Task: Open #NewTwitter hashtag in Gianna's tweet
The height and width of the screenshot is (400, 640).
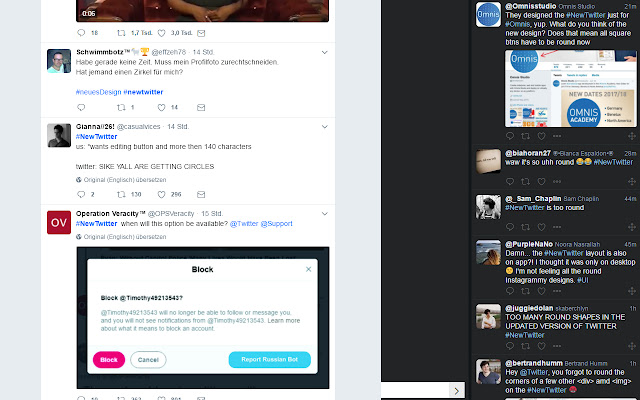Action: click(x=96, y=136)
